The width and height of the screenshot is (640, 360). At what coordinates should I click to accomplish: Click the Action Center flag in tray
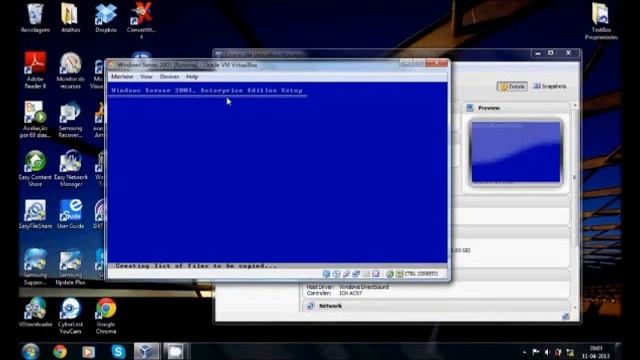click(x=536, y=352)
